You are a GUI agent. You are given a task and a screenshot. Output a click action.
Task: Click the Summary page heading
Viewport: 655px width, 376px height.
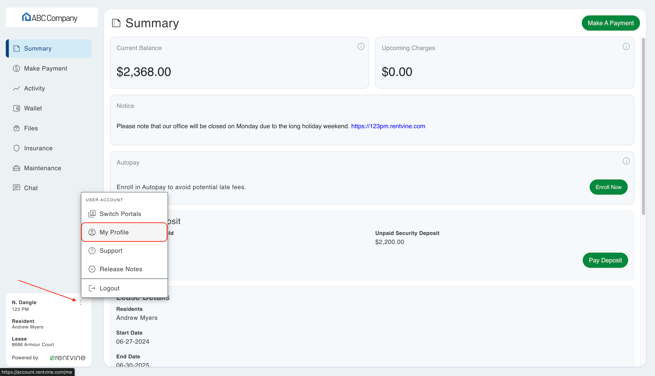click(x=152, y=23)
